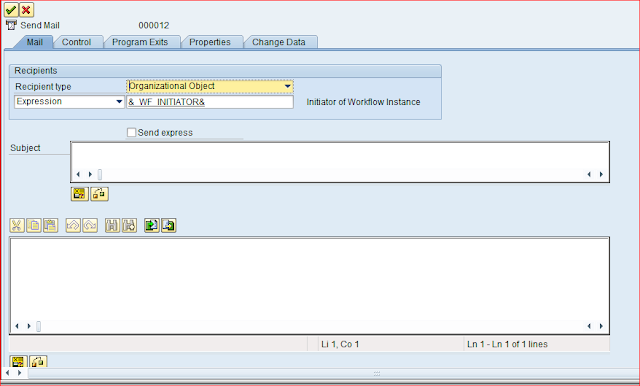Click the bottom window scroll-right arrow

[19, 373]
